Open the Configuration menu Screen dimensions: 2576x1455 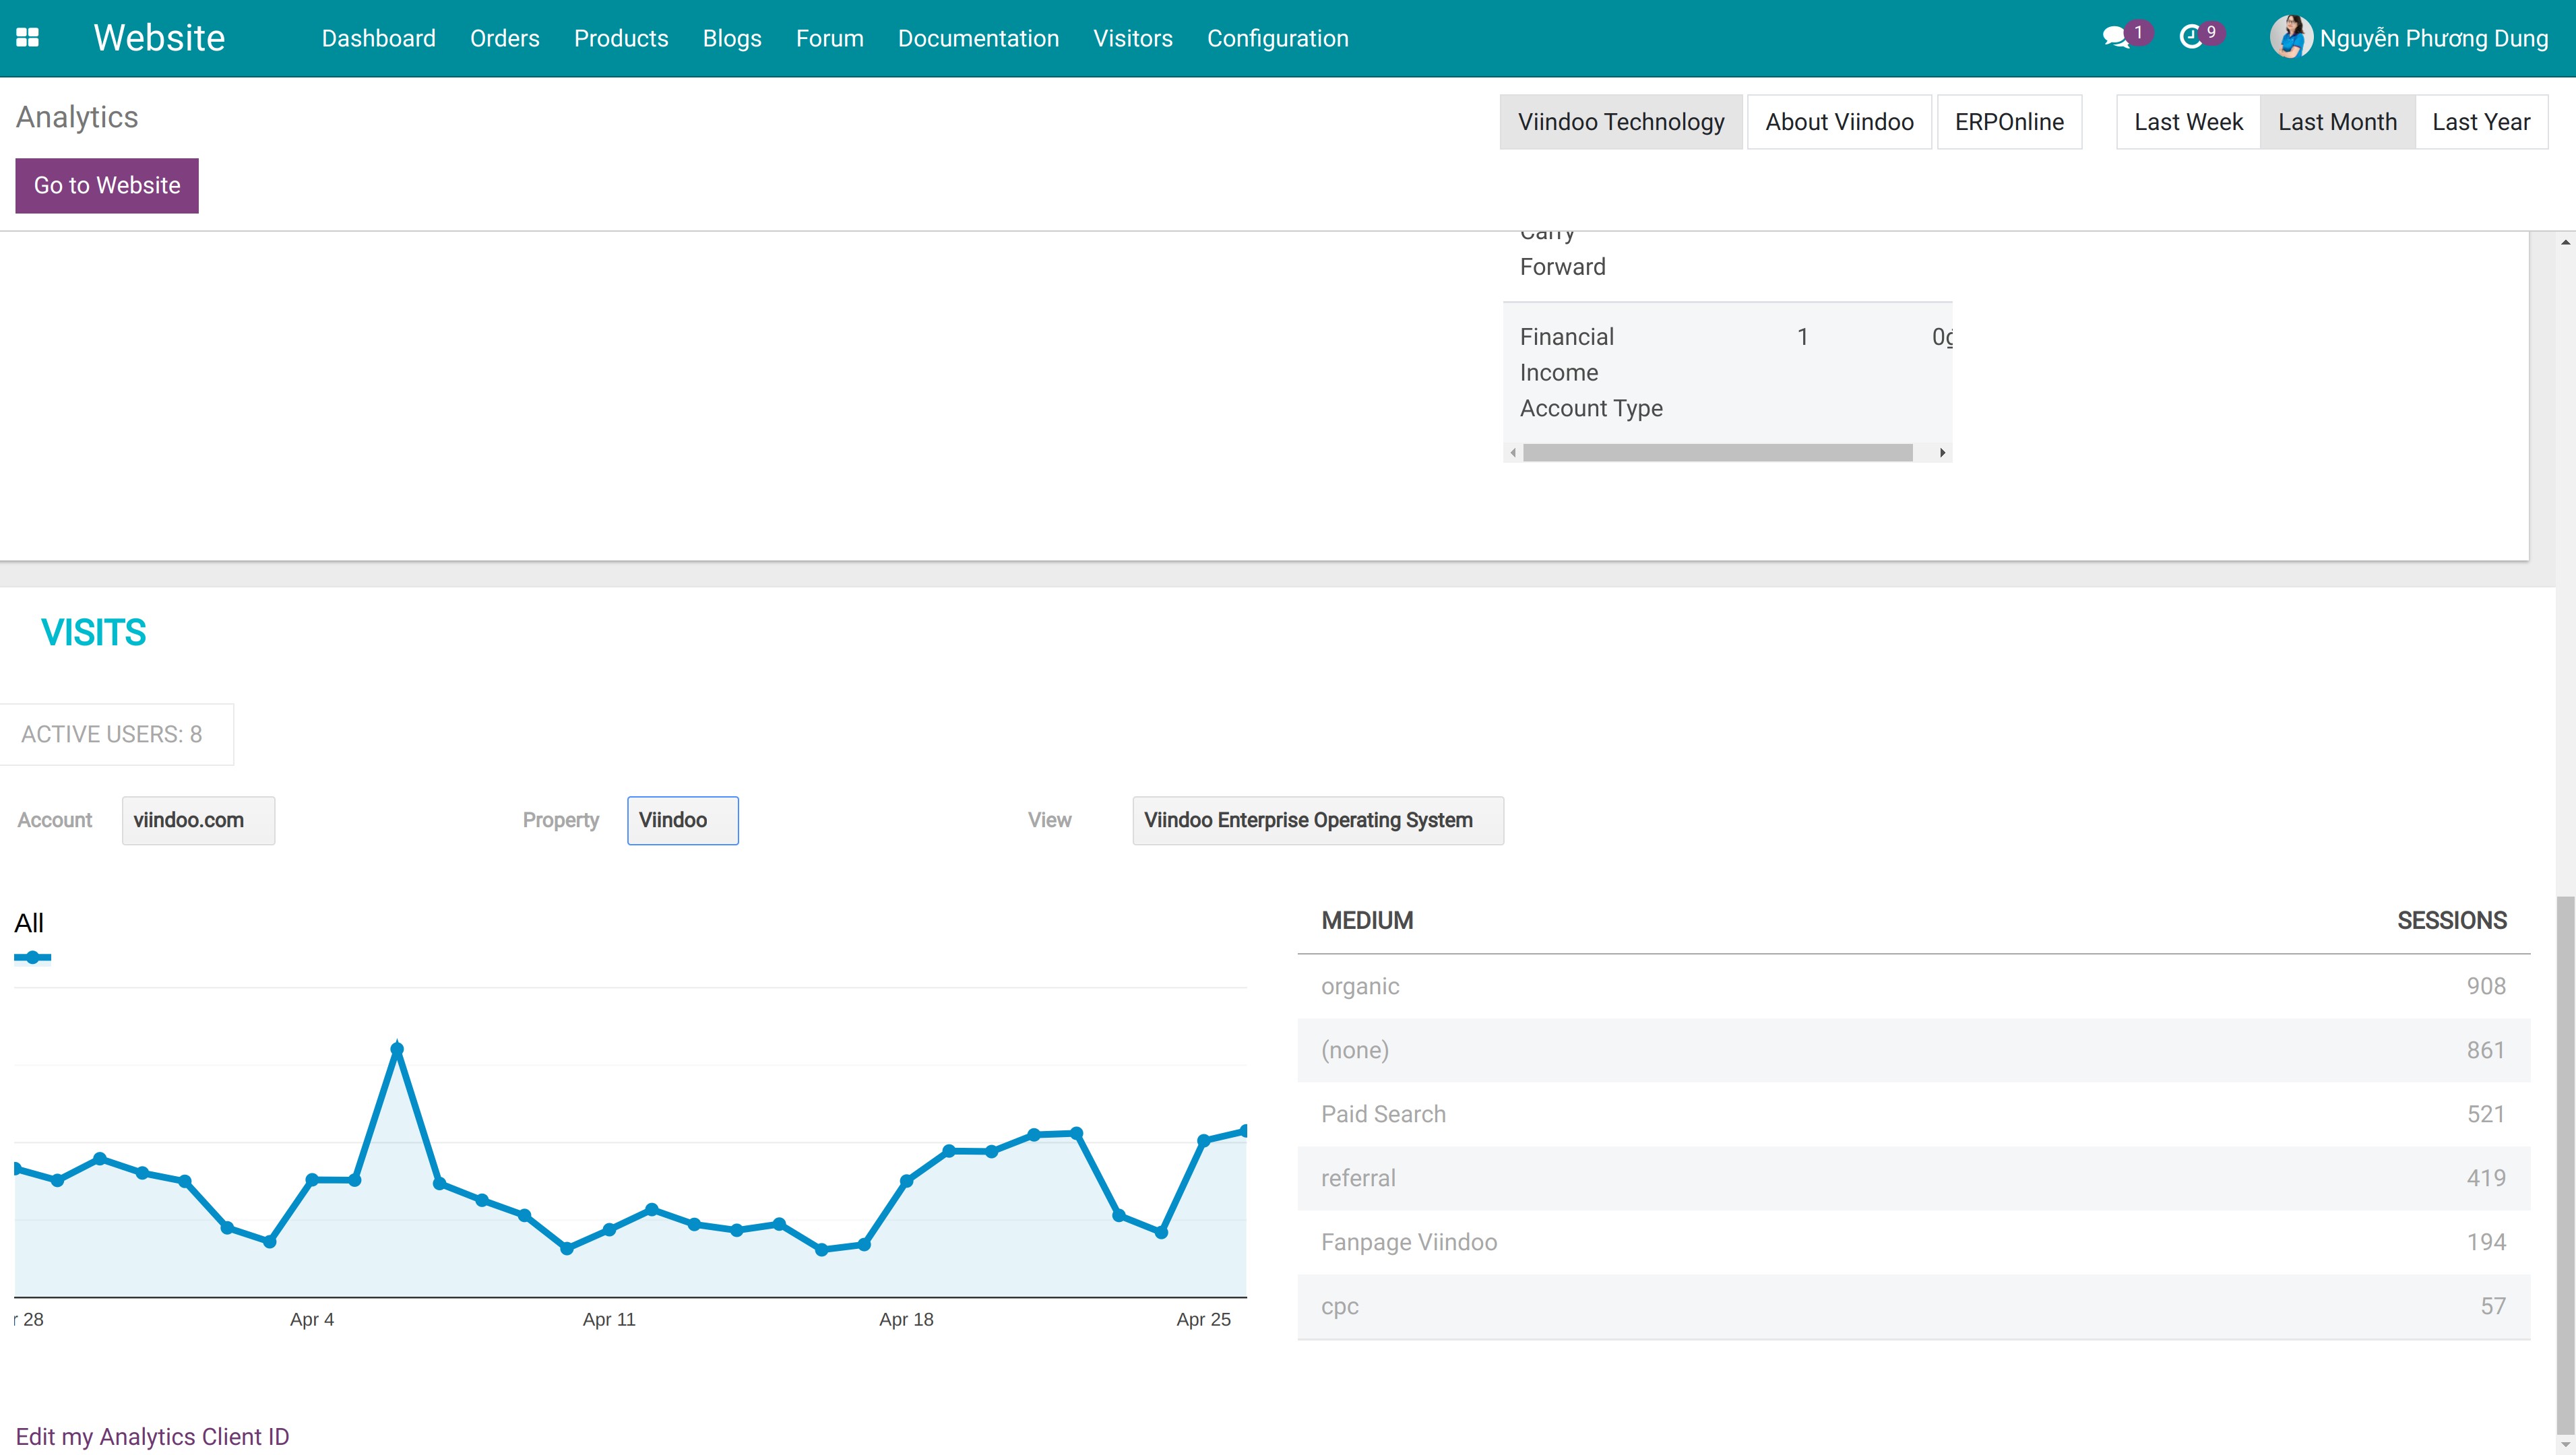click(x=1277, y=38)
